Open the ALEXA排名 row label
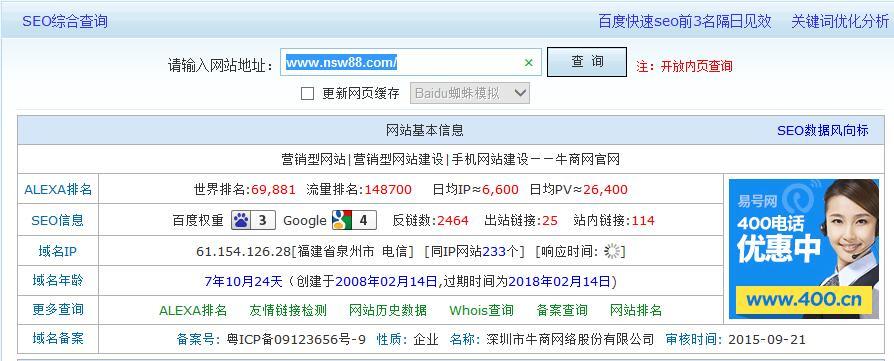Image resolution: width=894 pixels, height=361 pixels. tap(58, 190)
